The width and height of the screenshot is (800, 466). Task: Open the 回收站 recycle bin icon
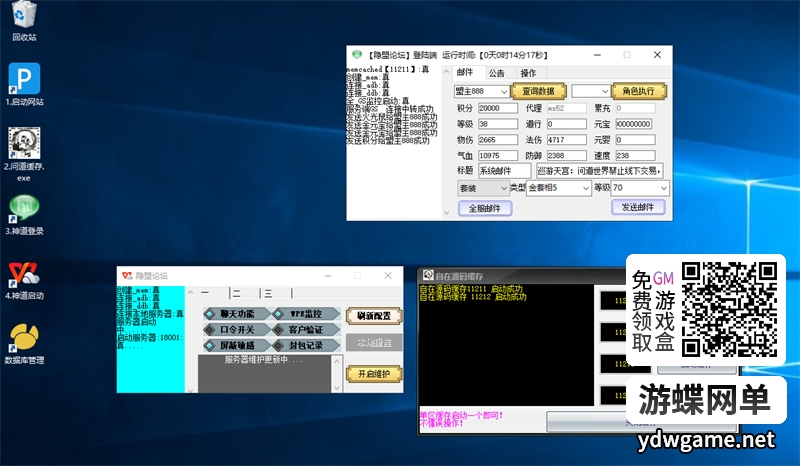24,20
